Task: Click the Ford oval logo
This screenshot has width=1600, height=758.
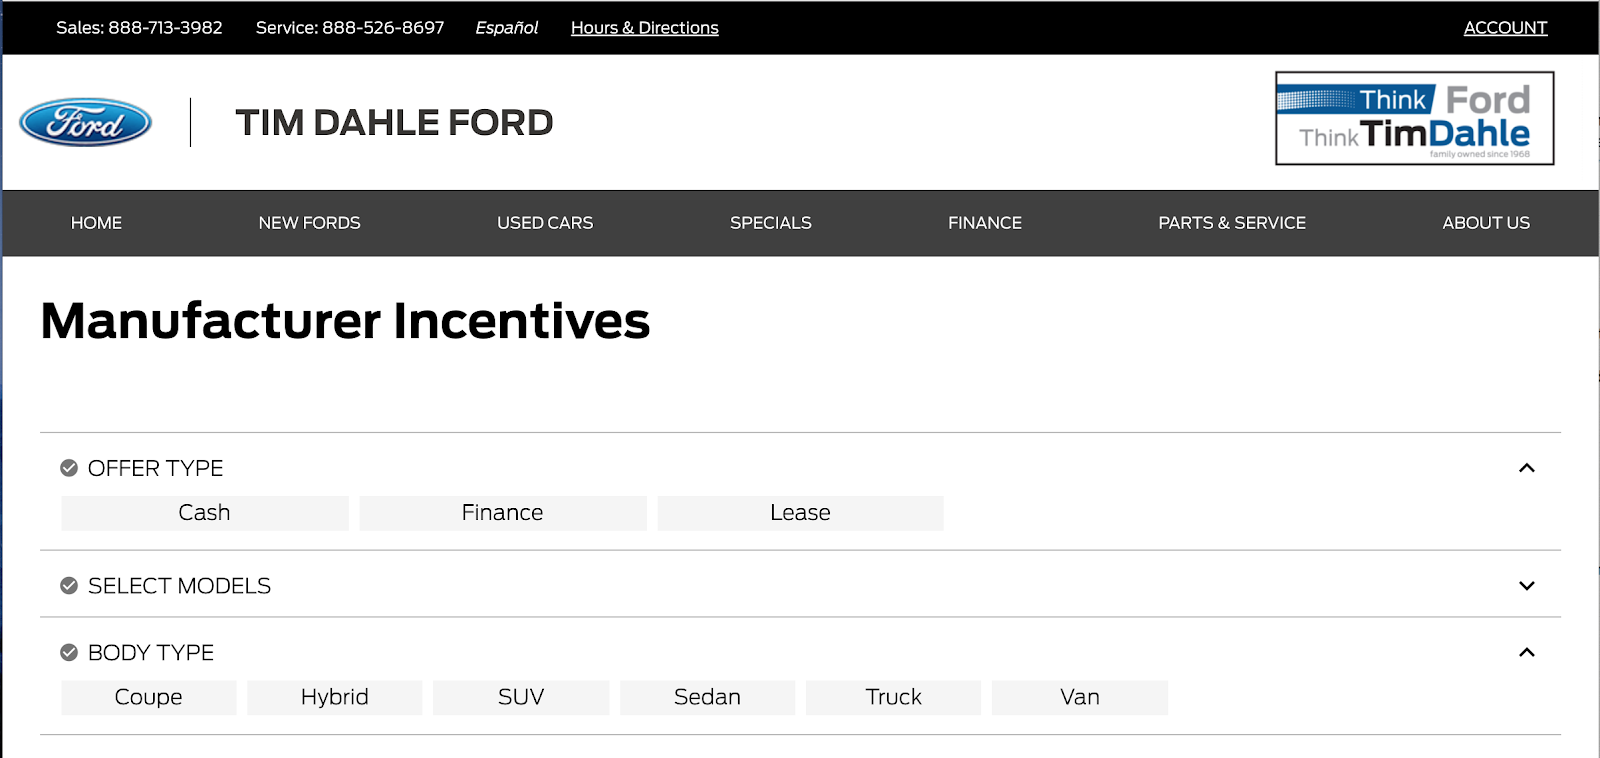Action: [86, 122]
